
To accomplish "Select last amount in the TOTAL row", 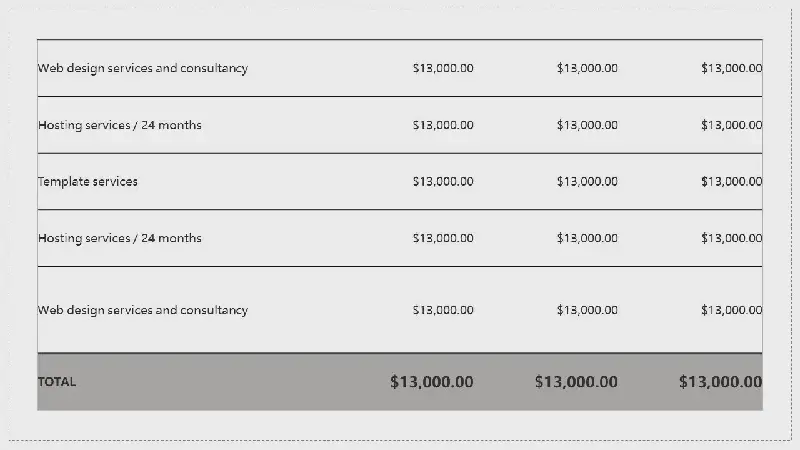I will tap(720, 382).
